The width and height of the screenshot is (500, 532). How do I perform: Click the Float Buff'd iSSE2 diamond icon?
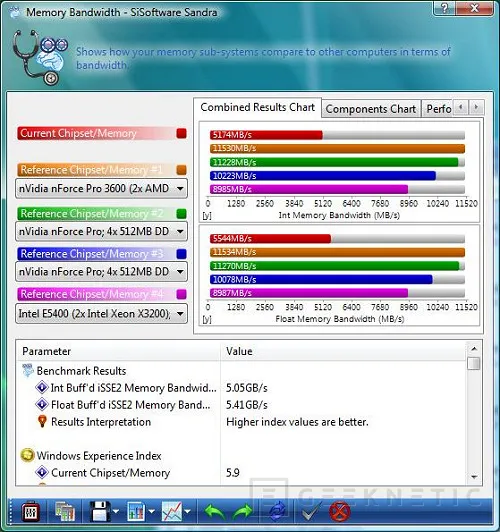coord(42,404)
